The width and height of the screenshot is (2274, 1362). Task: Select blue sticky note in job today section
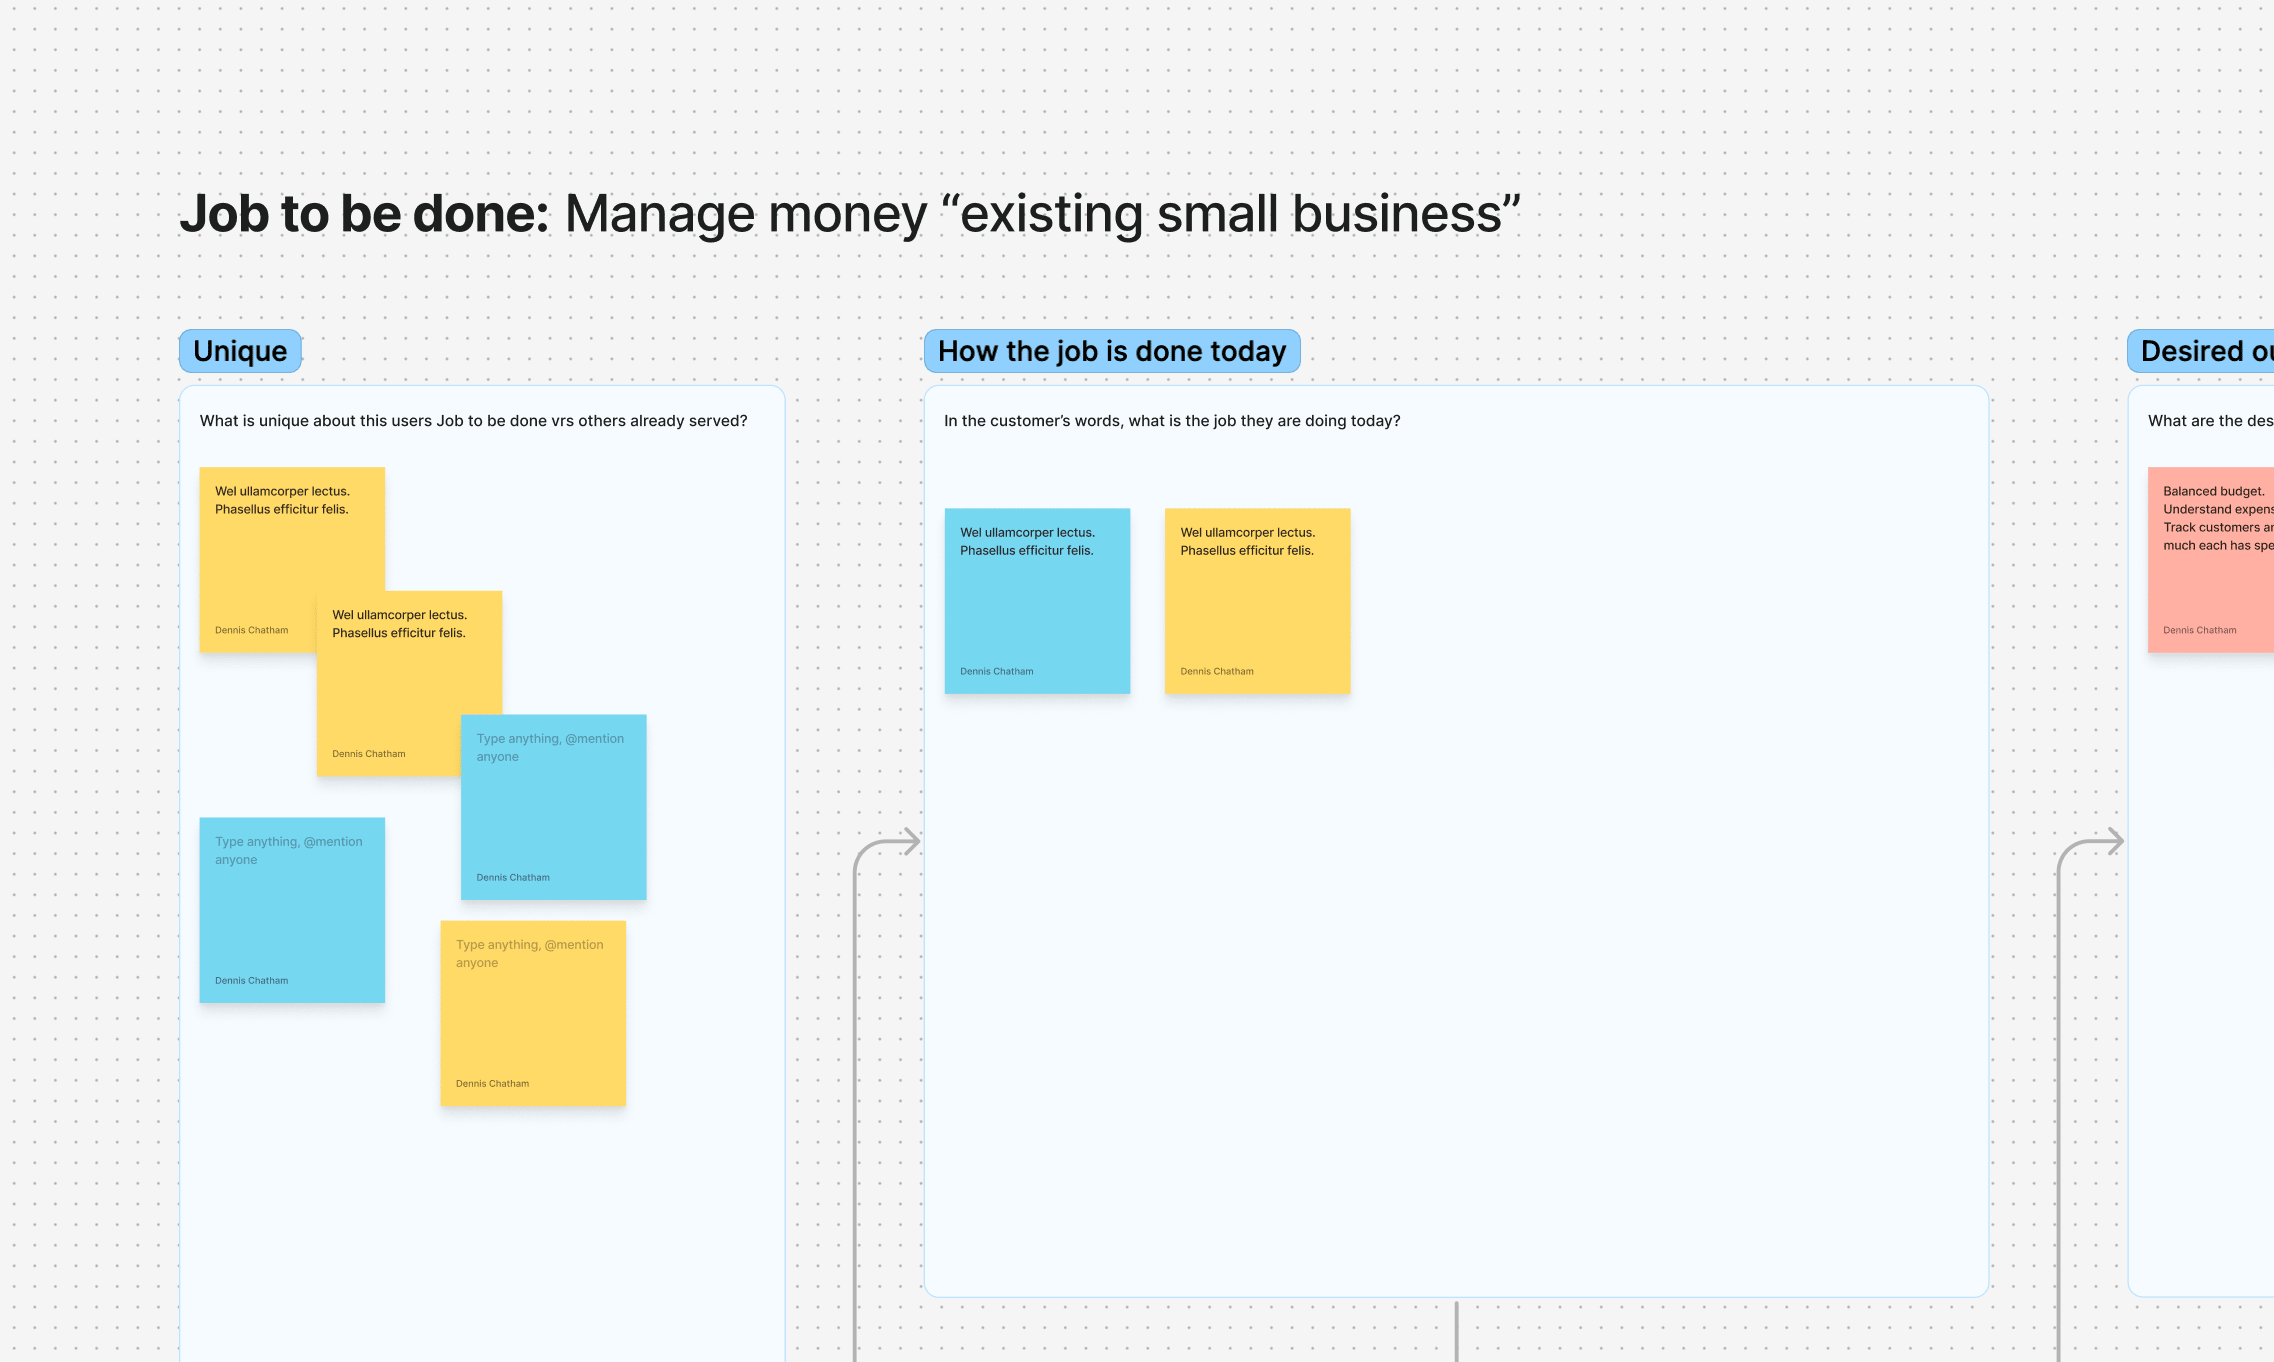(1037, 601)
